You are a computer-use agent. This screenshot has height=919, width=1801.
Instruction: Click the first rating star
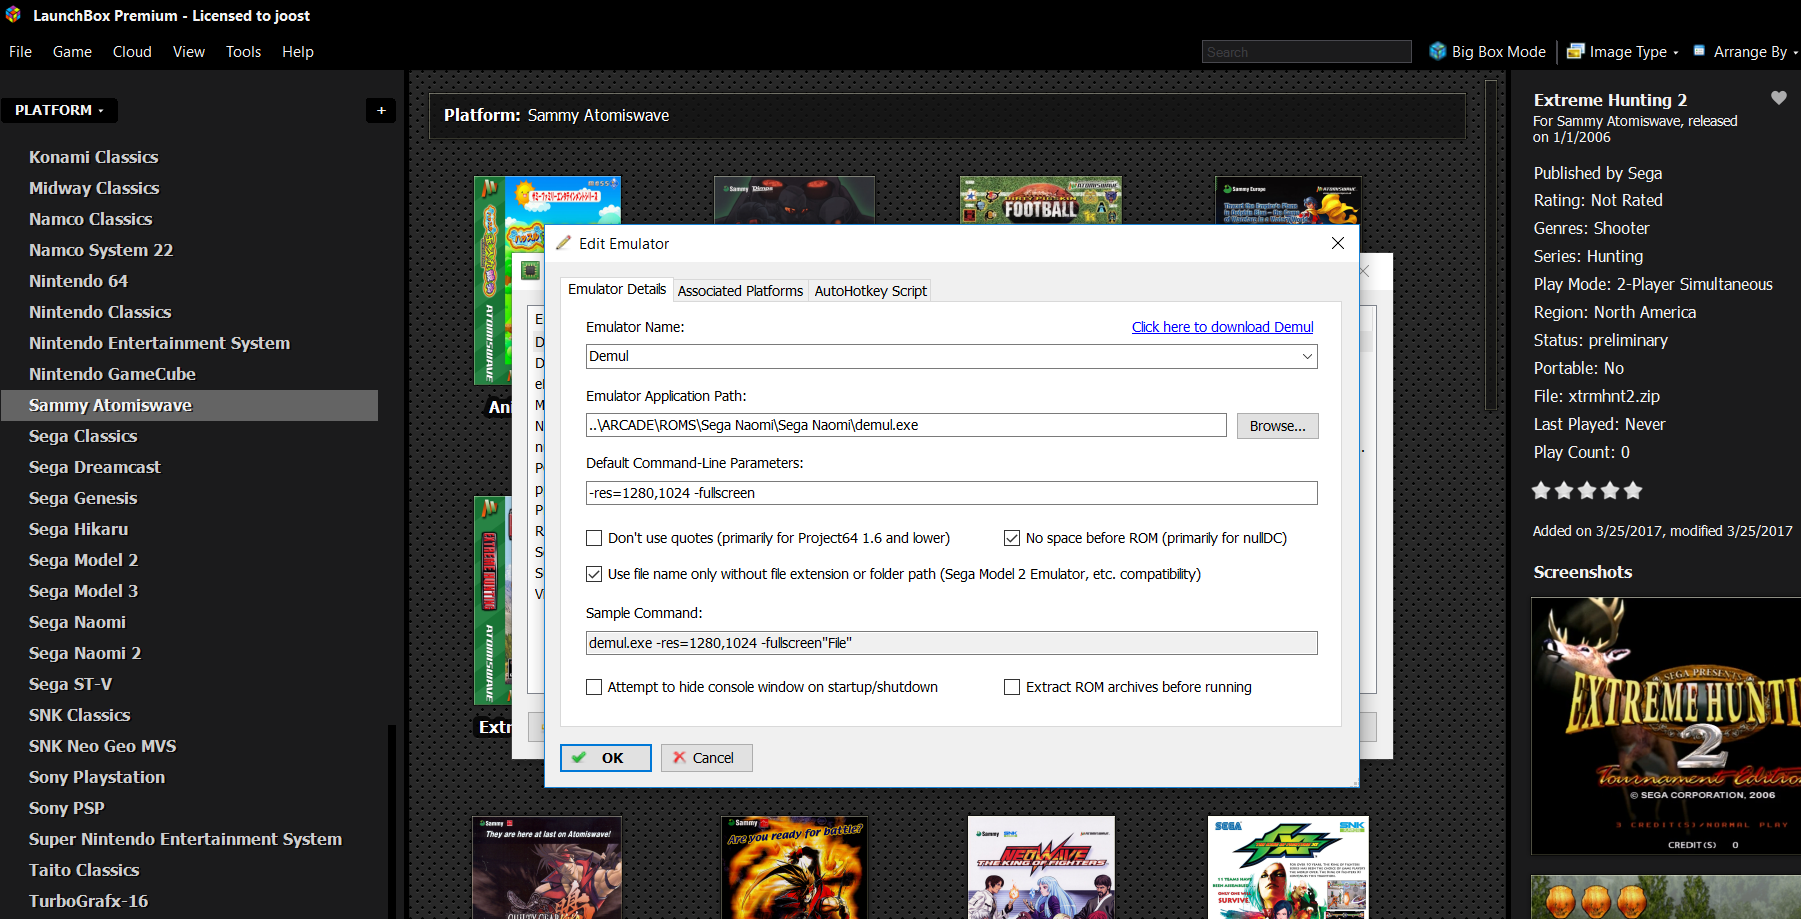[x=1541, y=490]
